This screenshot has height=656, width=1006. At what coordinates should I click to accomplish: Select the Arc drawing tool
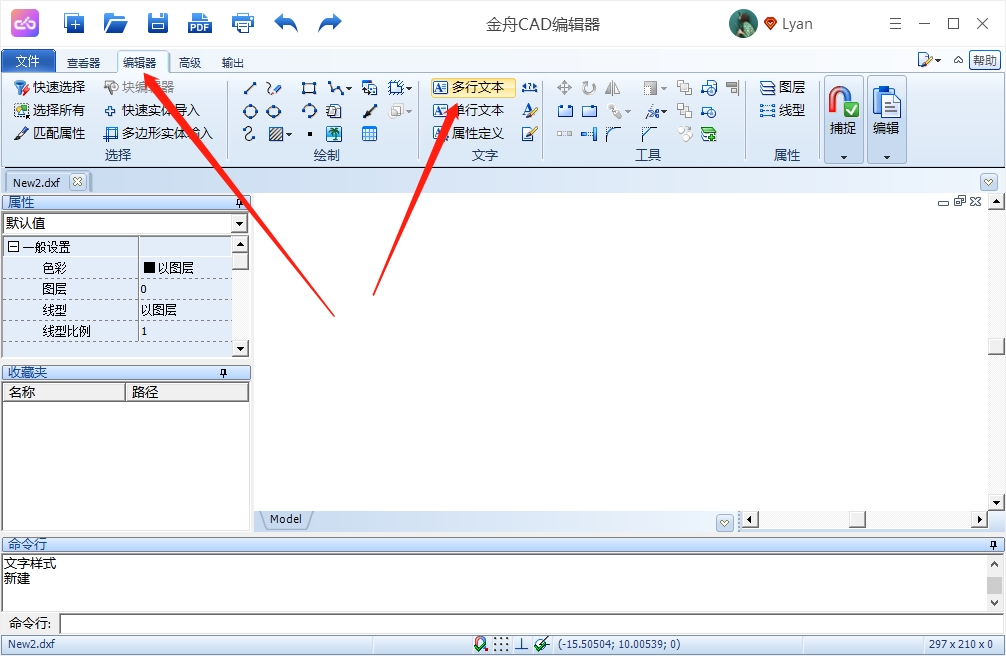coord(309,111)
